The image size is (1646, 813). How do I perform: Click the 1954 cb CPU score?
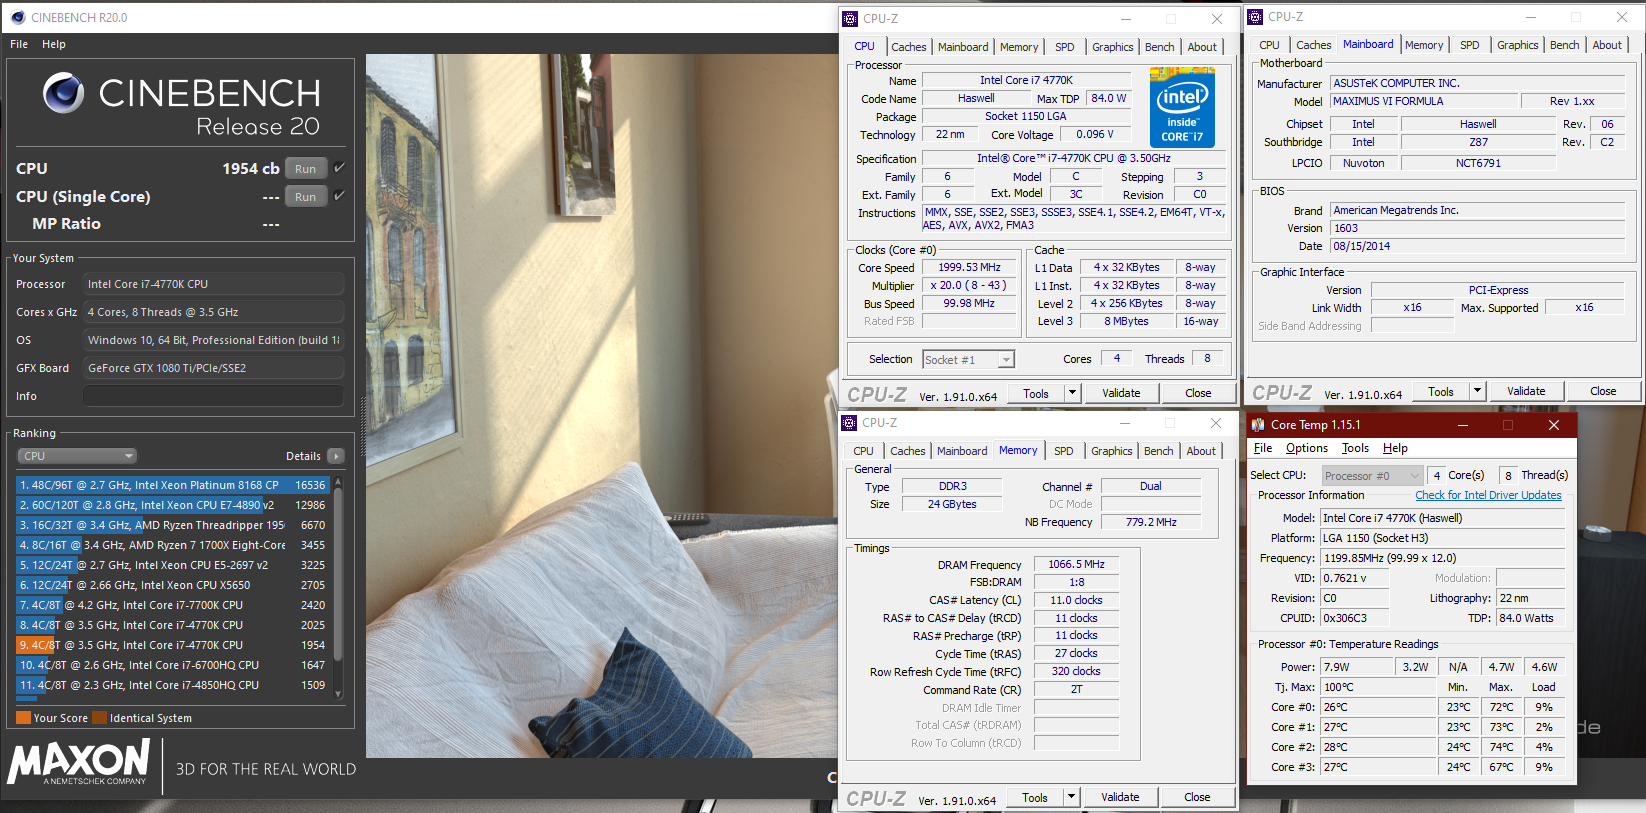click(251, 169)
